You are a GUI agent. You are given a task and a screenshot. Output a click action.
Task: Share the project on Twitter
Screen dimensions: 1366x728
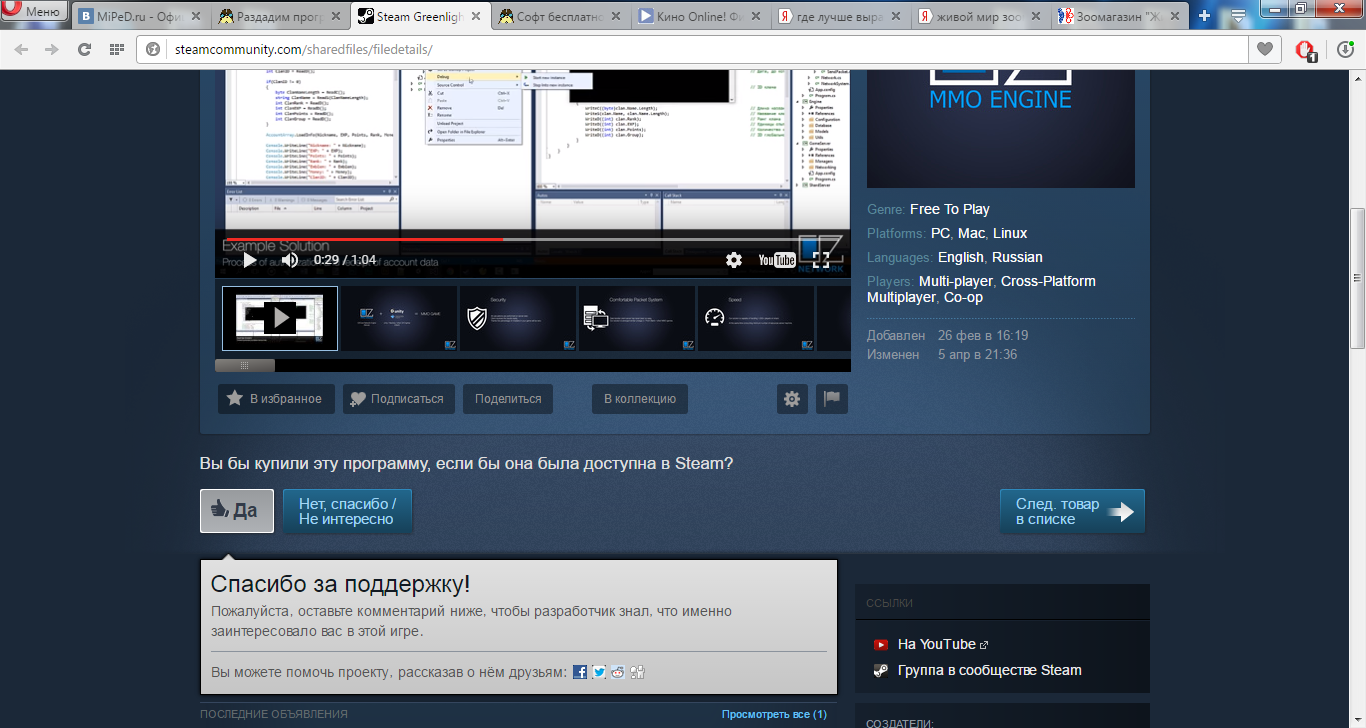599,672
